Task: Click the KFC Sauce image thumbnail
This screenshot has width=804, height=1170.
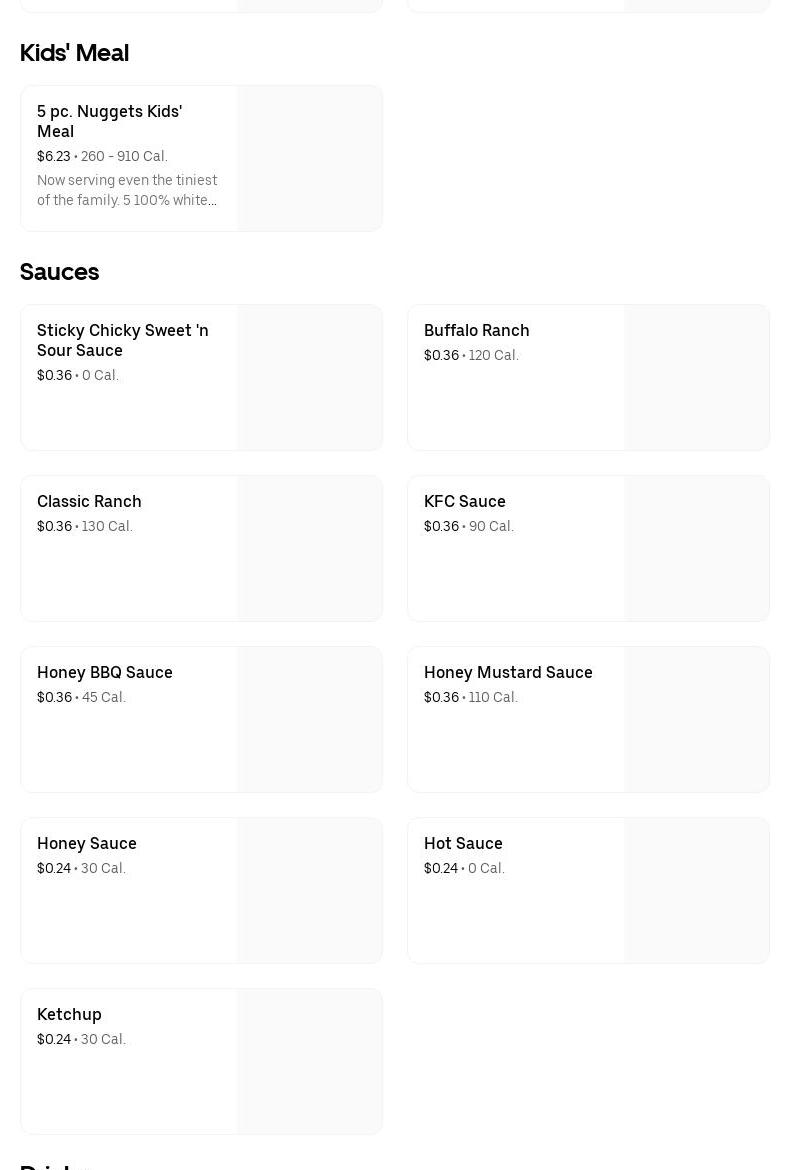Action: point(696,548)
